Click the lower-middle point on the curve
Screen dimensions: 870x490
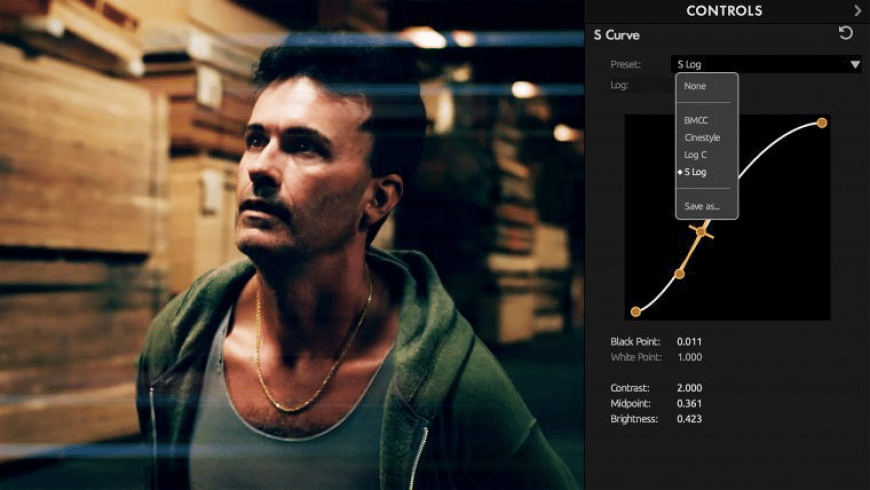click(x=679, y=273)
